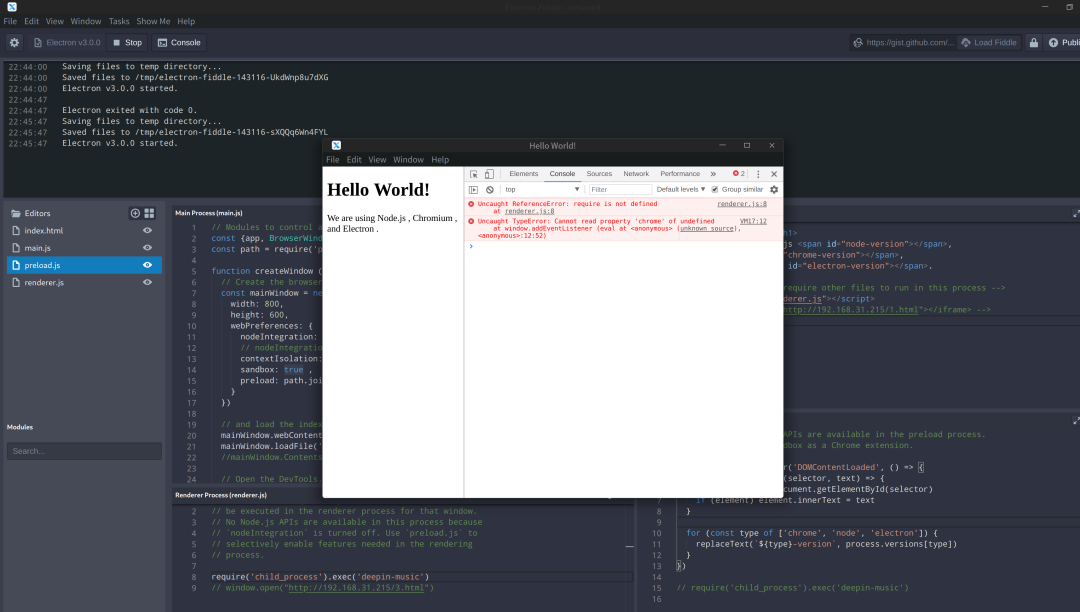The width and height of the screenshot is (1080, 612).
Task: Click the Editors folder icon
Action: tap(16, 213)
